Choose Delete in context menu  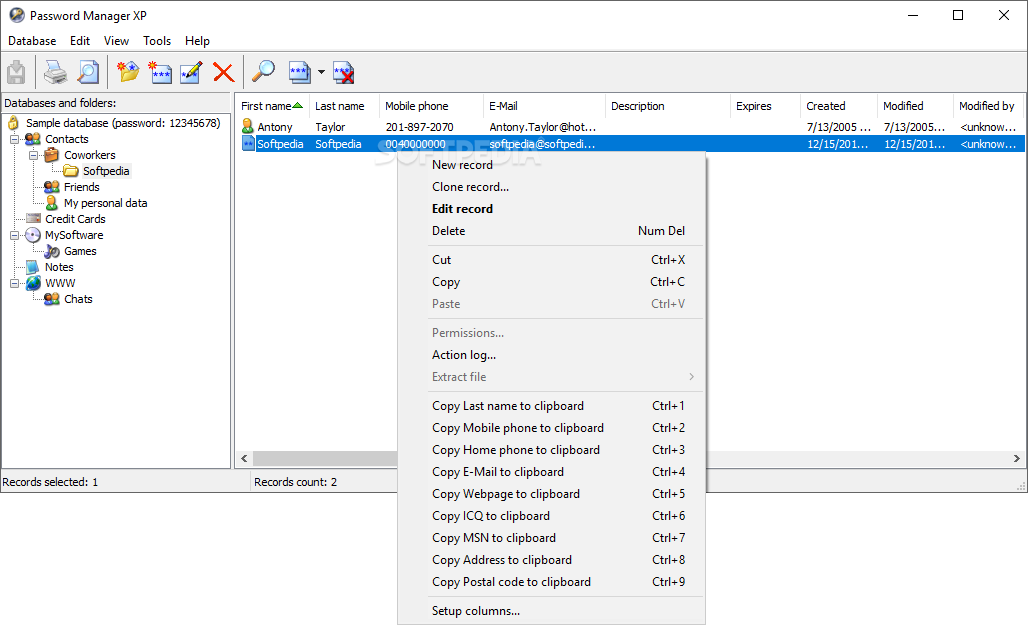551,231
